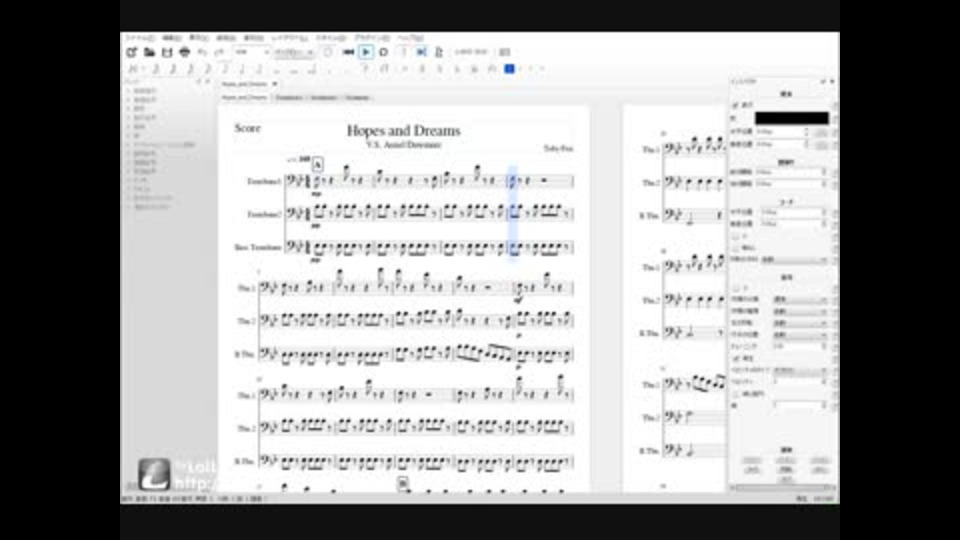
Task: Toggle note Small checkbox in Inspector
Action: pos(735,288)
